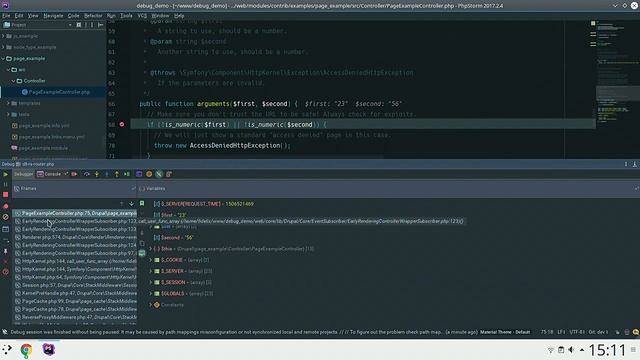This screenshot has height=360, width=640.
Task: Click Step Over icon in debugger toolbar
Action: point(87,174)
